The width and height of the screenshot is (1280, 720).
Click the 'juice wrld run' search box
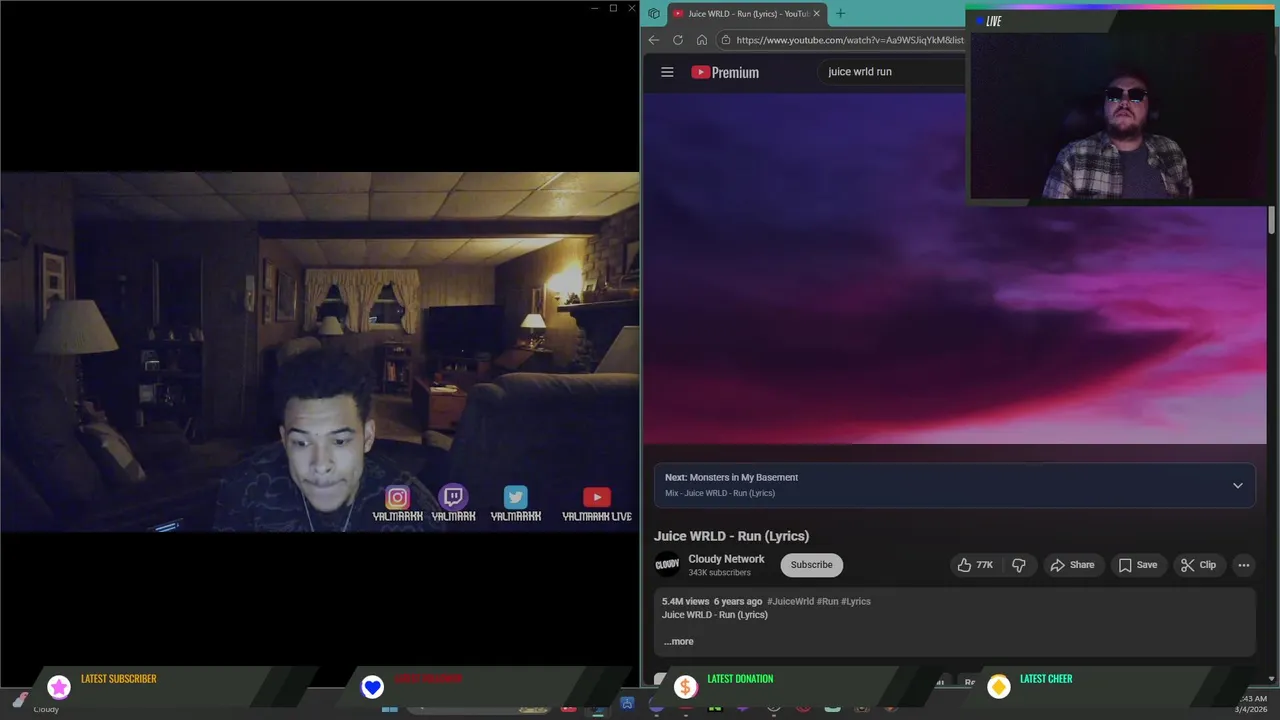890,72
